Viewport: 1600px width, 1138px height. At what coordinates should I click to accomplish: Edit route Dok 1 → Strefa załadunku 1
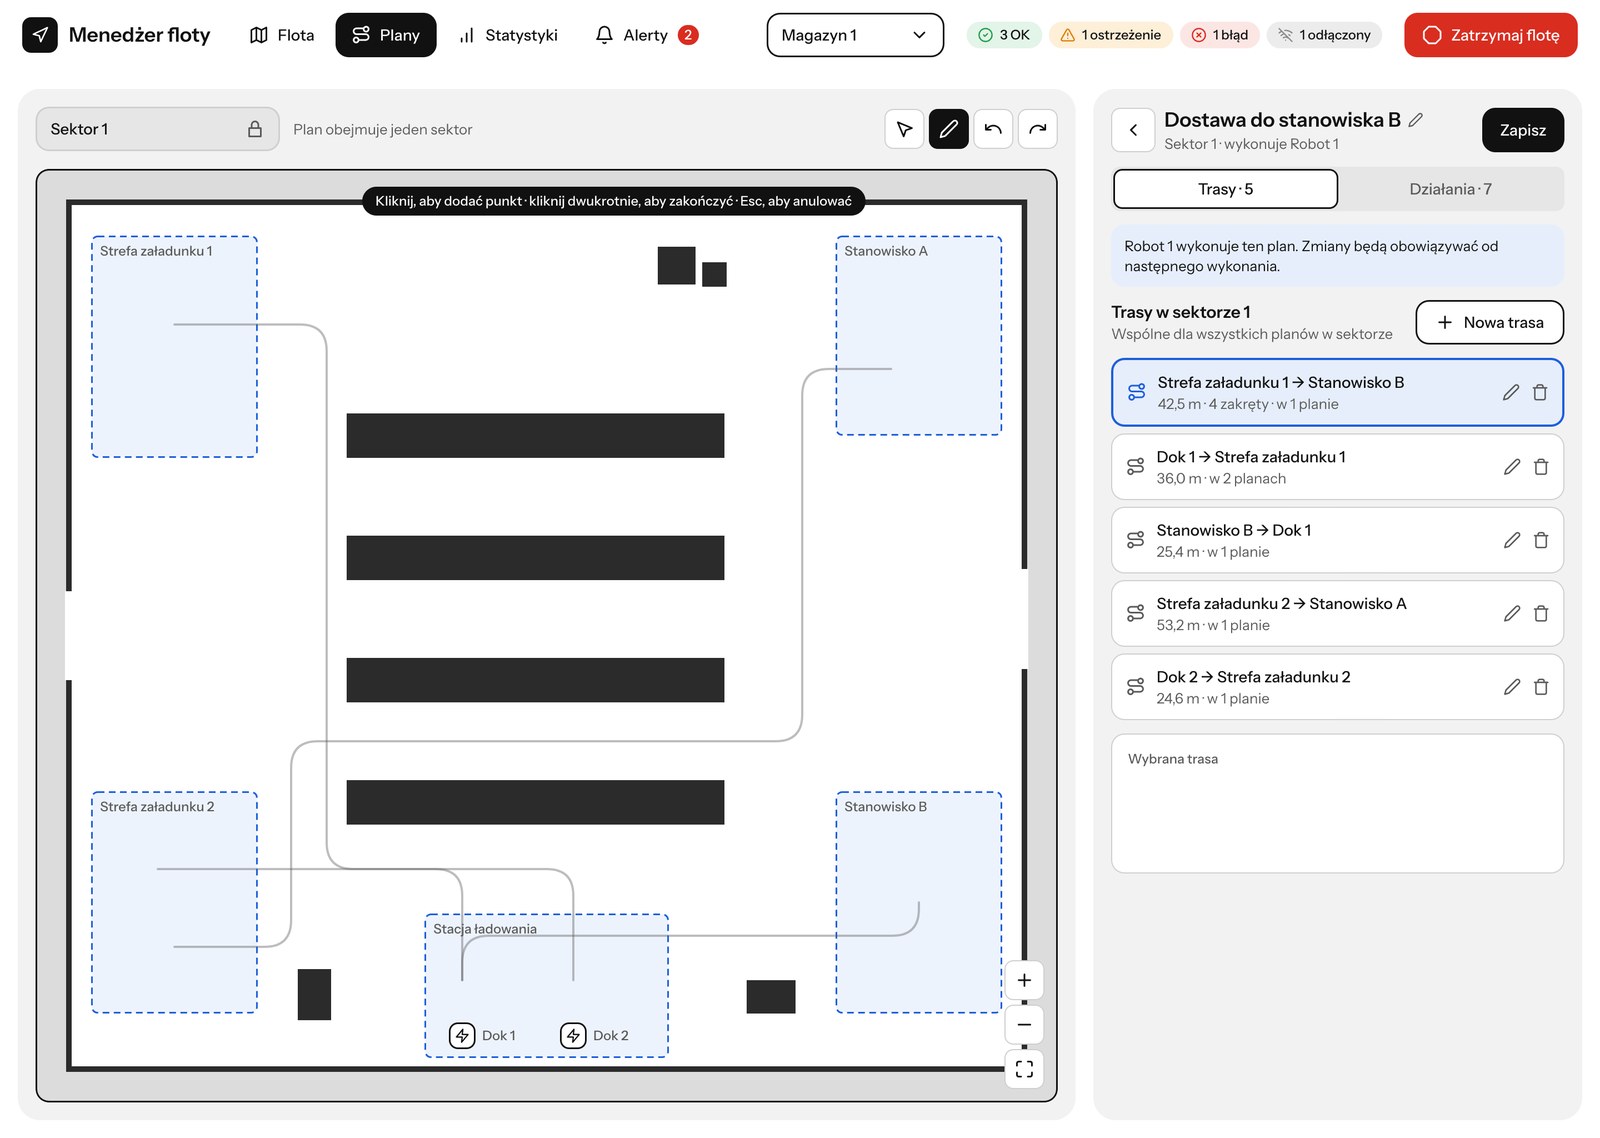1512,467
